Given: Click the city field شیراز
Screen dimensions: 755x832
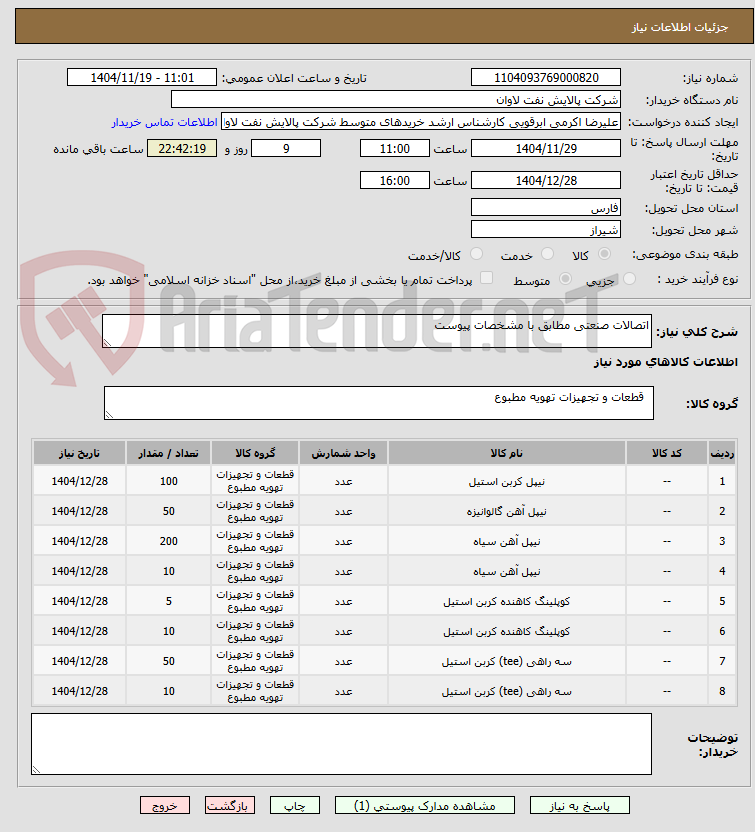Looking at the screenshot, I should click(x=545, y=230).
